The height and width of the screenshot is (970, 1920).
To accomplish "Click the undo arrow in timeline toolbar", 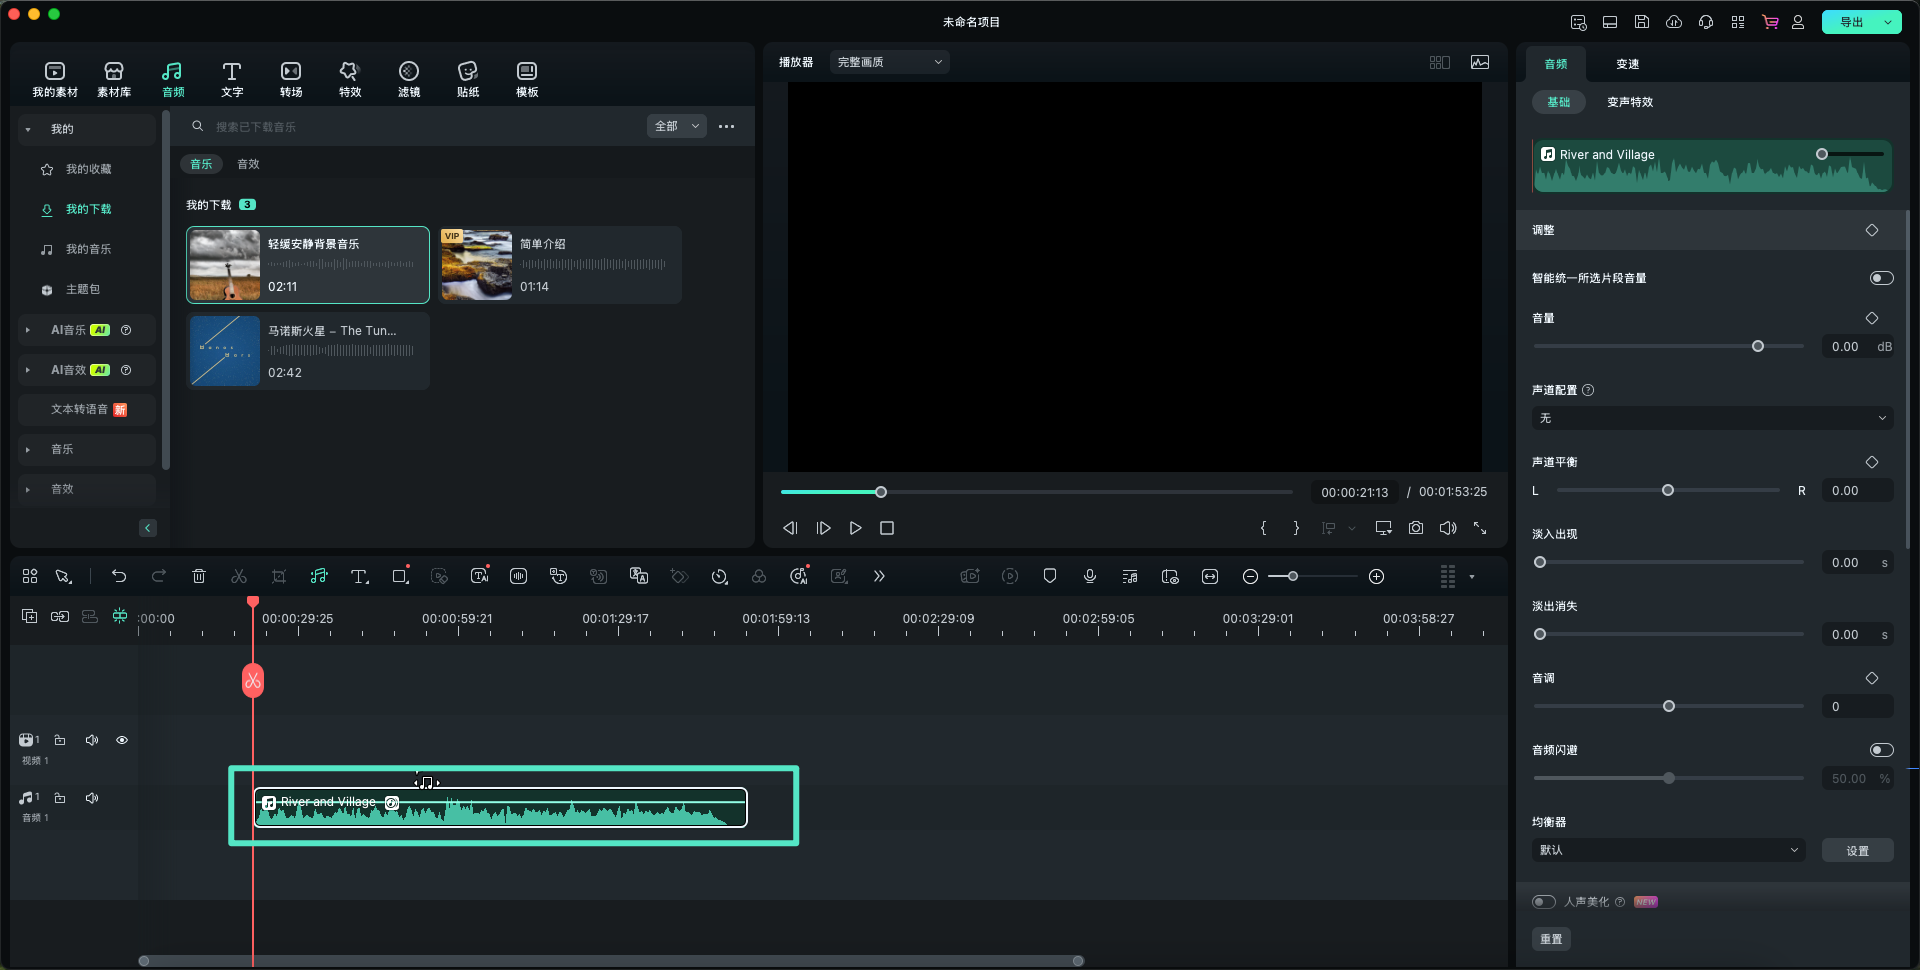I will [x=119, y=576].
